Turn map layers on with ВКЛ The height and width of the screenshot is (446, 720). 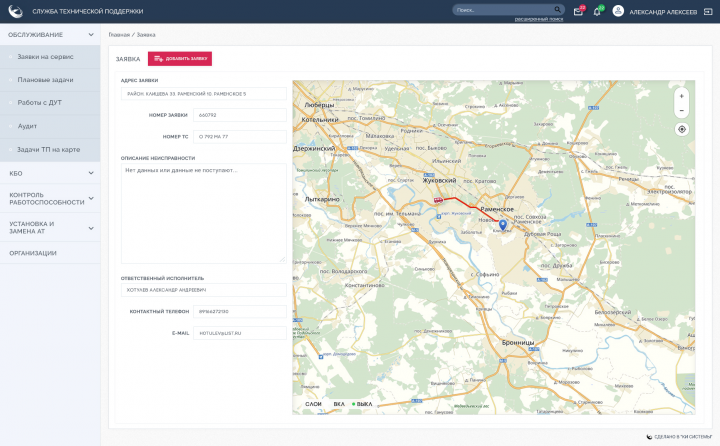[x=339, y=404]
